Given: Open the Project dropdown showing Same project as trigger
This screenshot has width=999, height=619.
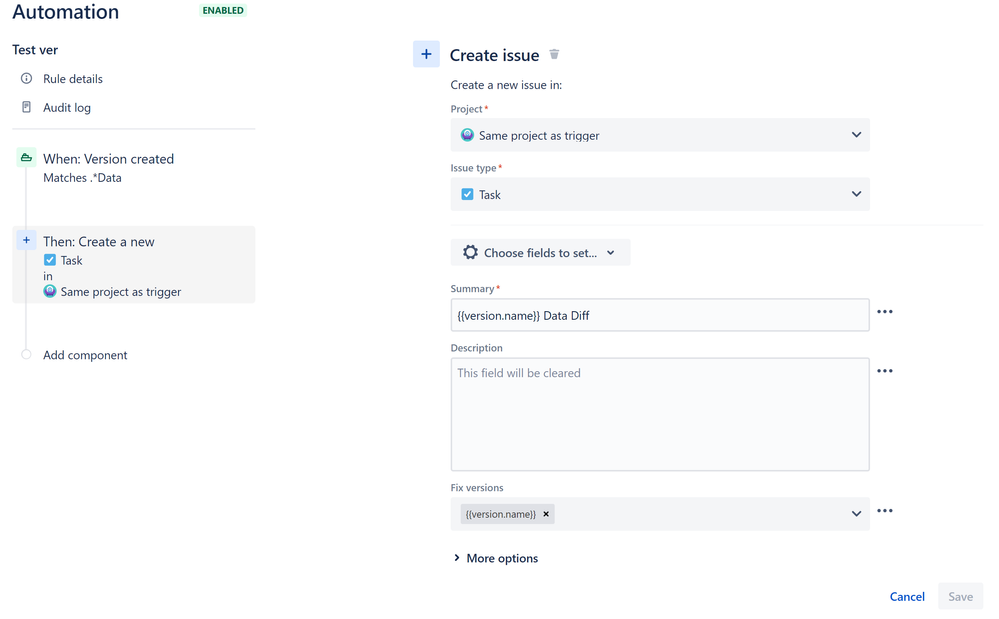Looking at the screenshot, I should [659, 135].
